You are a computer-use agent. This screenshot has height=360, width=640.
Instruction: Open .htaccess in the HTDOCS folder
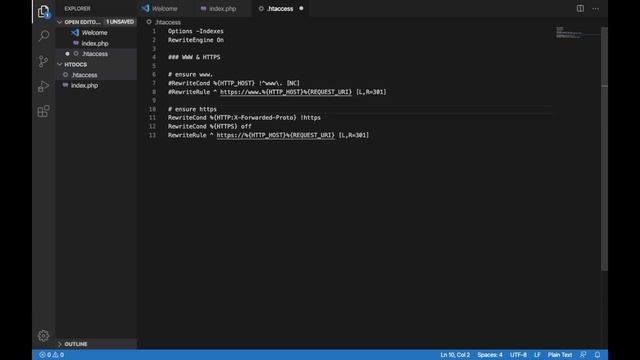(84, 75)
